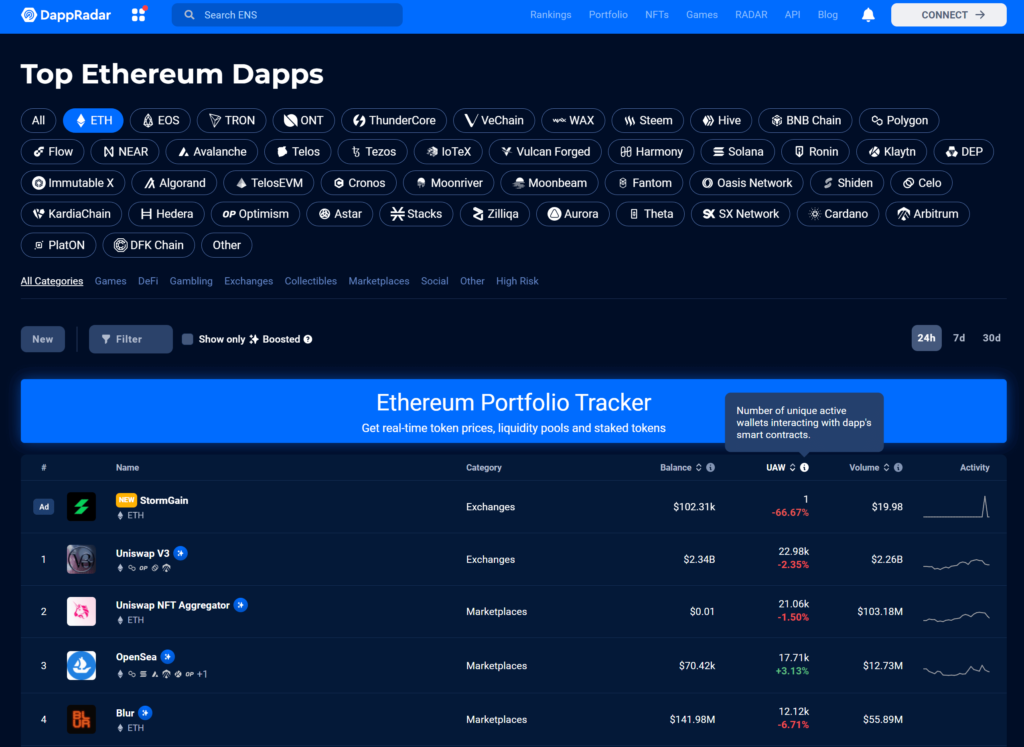Filter by the Optimism chain
The image size is (1024, 747).
point(255,214)
